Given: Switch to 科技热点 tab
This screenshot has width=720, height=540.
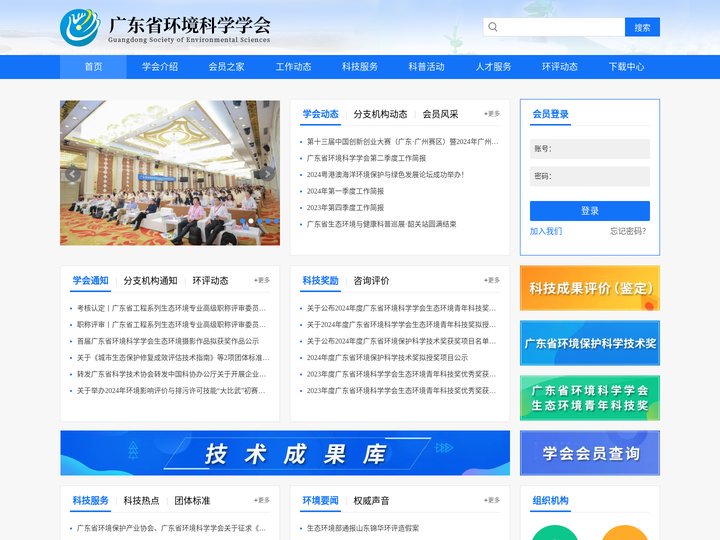Looking at the screenshot, I should 141,501.
